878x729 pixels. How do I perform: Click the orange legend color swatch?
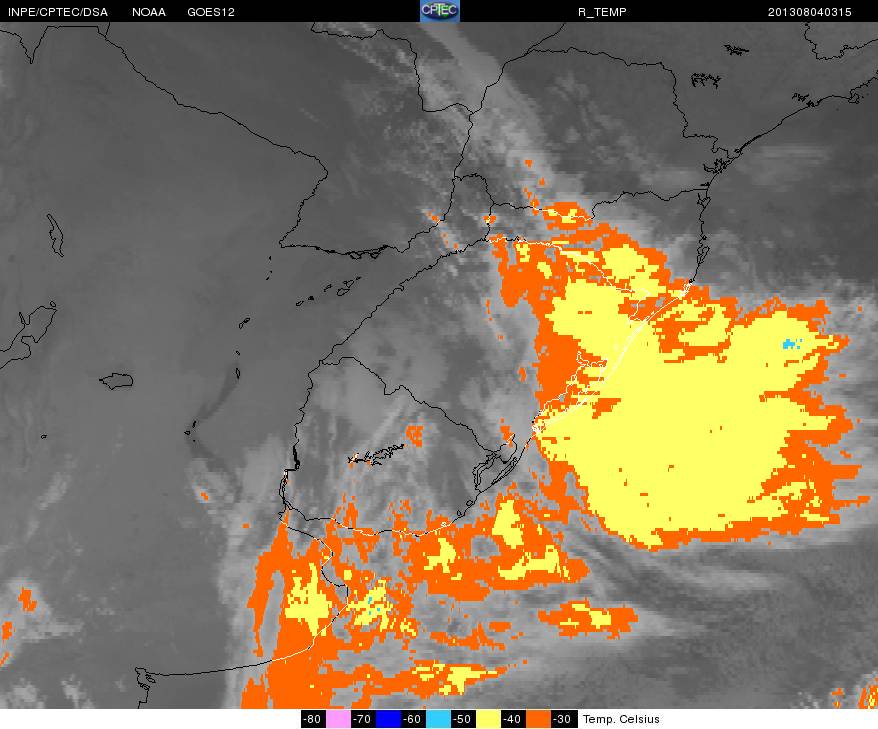point(538,719)
